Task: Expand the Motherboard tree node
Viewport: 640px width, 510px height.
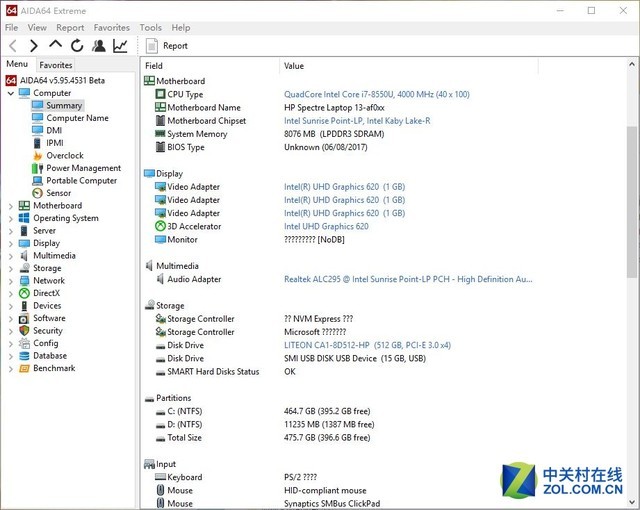Action: point(11,206)
